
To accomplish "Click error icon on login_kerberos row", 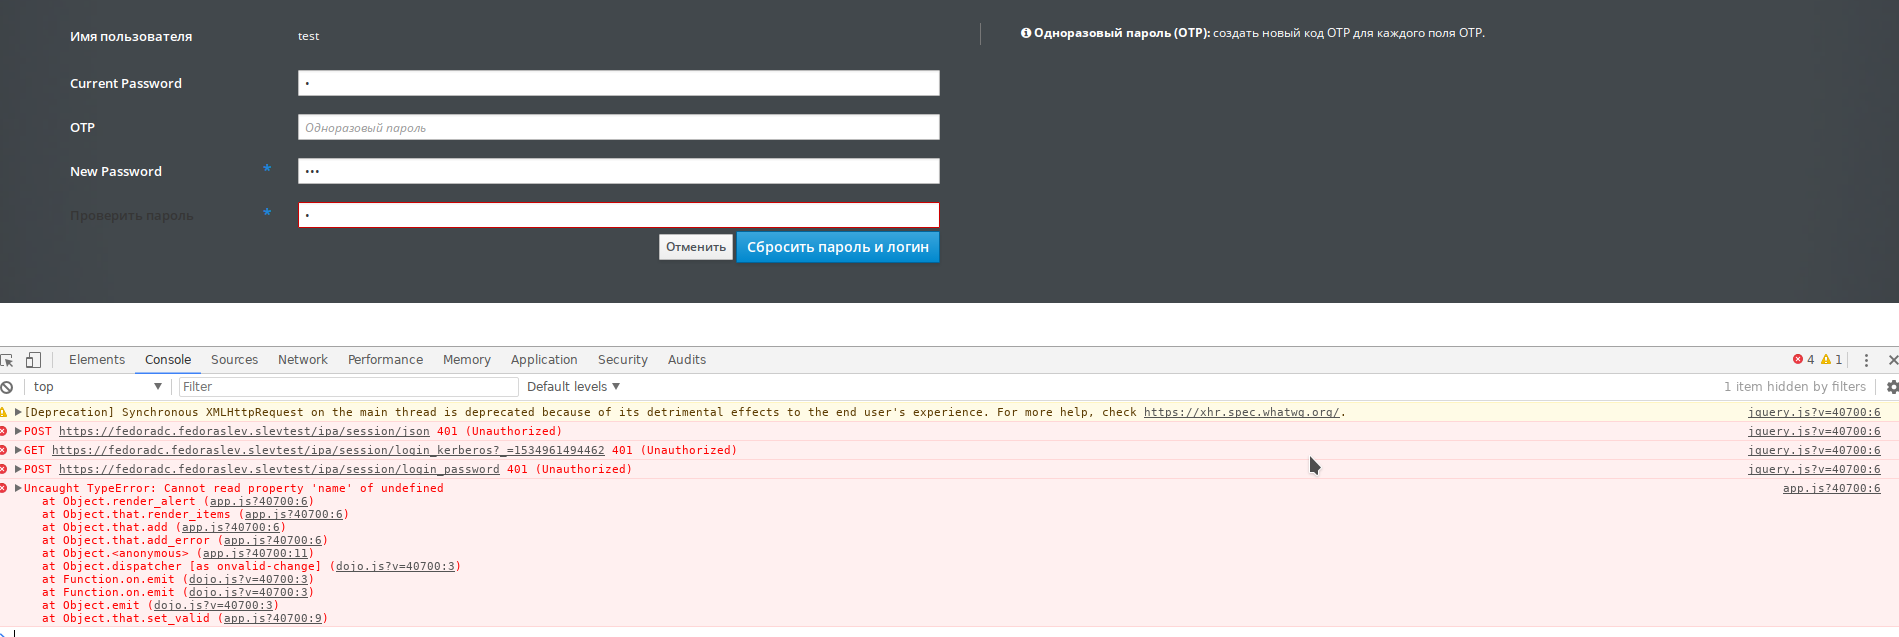I will pos(4,450).
